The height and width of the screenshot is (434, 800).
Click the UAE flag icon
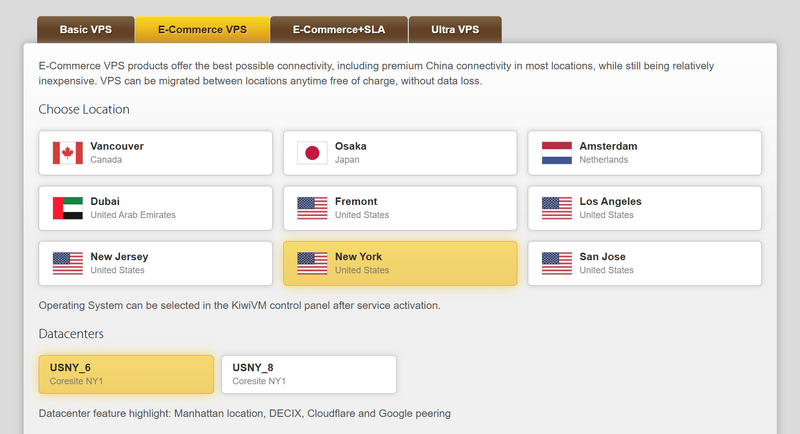[67, 208]
